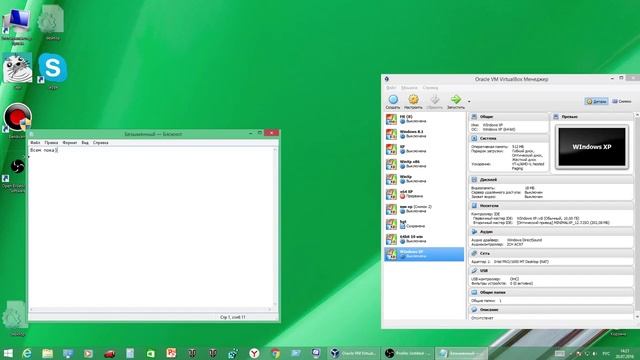Viewport: 640px width, 360px height.
Task: Open Internet Explorer from the taskbar
Action: click(27, 353)
